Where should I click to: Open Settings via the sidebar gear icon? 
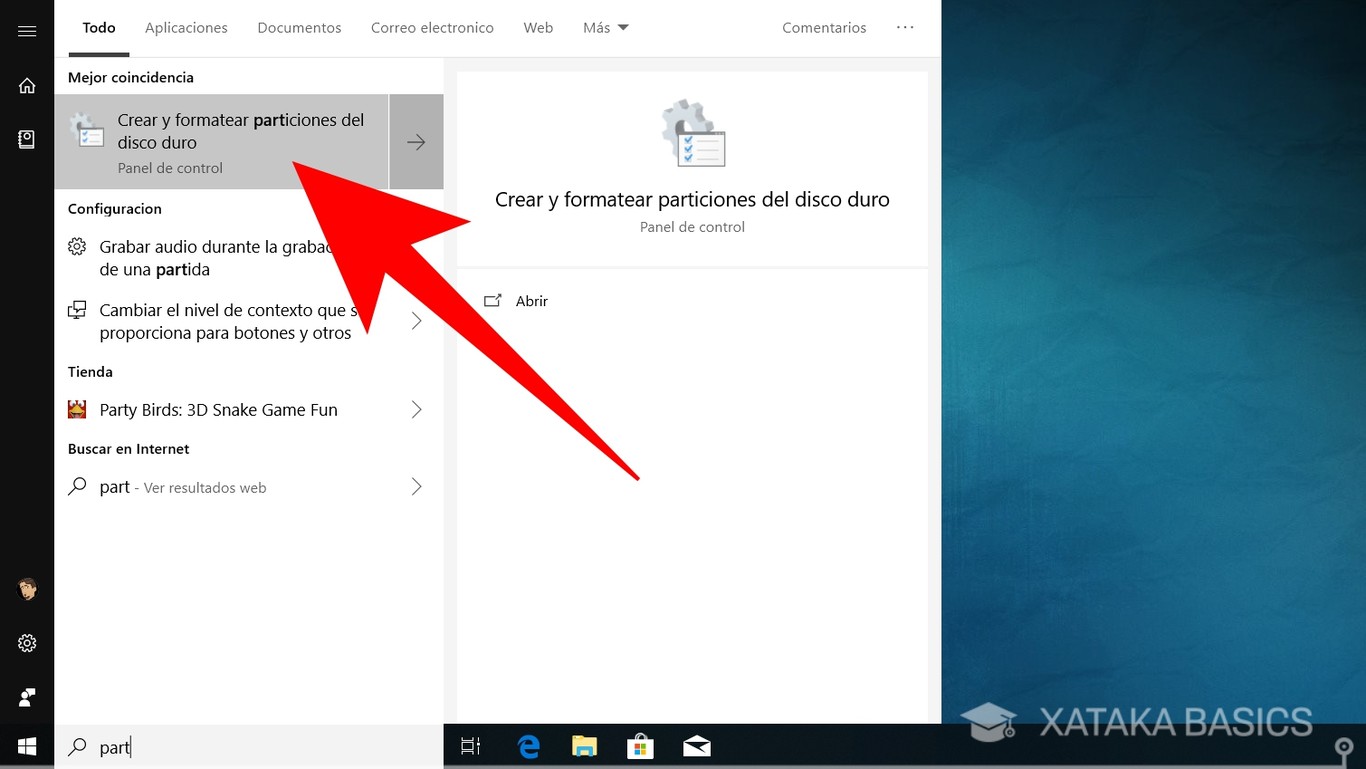click(x=26, y=643)
